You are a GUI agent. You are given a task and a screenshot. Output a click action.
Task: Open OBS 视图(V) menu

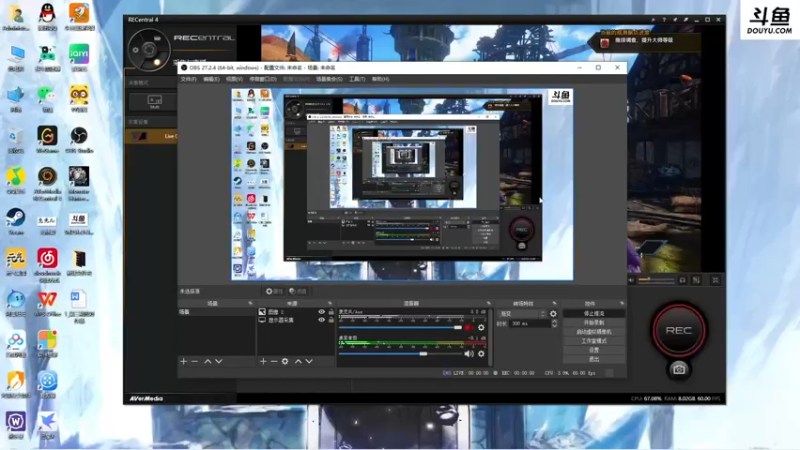click(234, 79)
